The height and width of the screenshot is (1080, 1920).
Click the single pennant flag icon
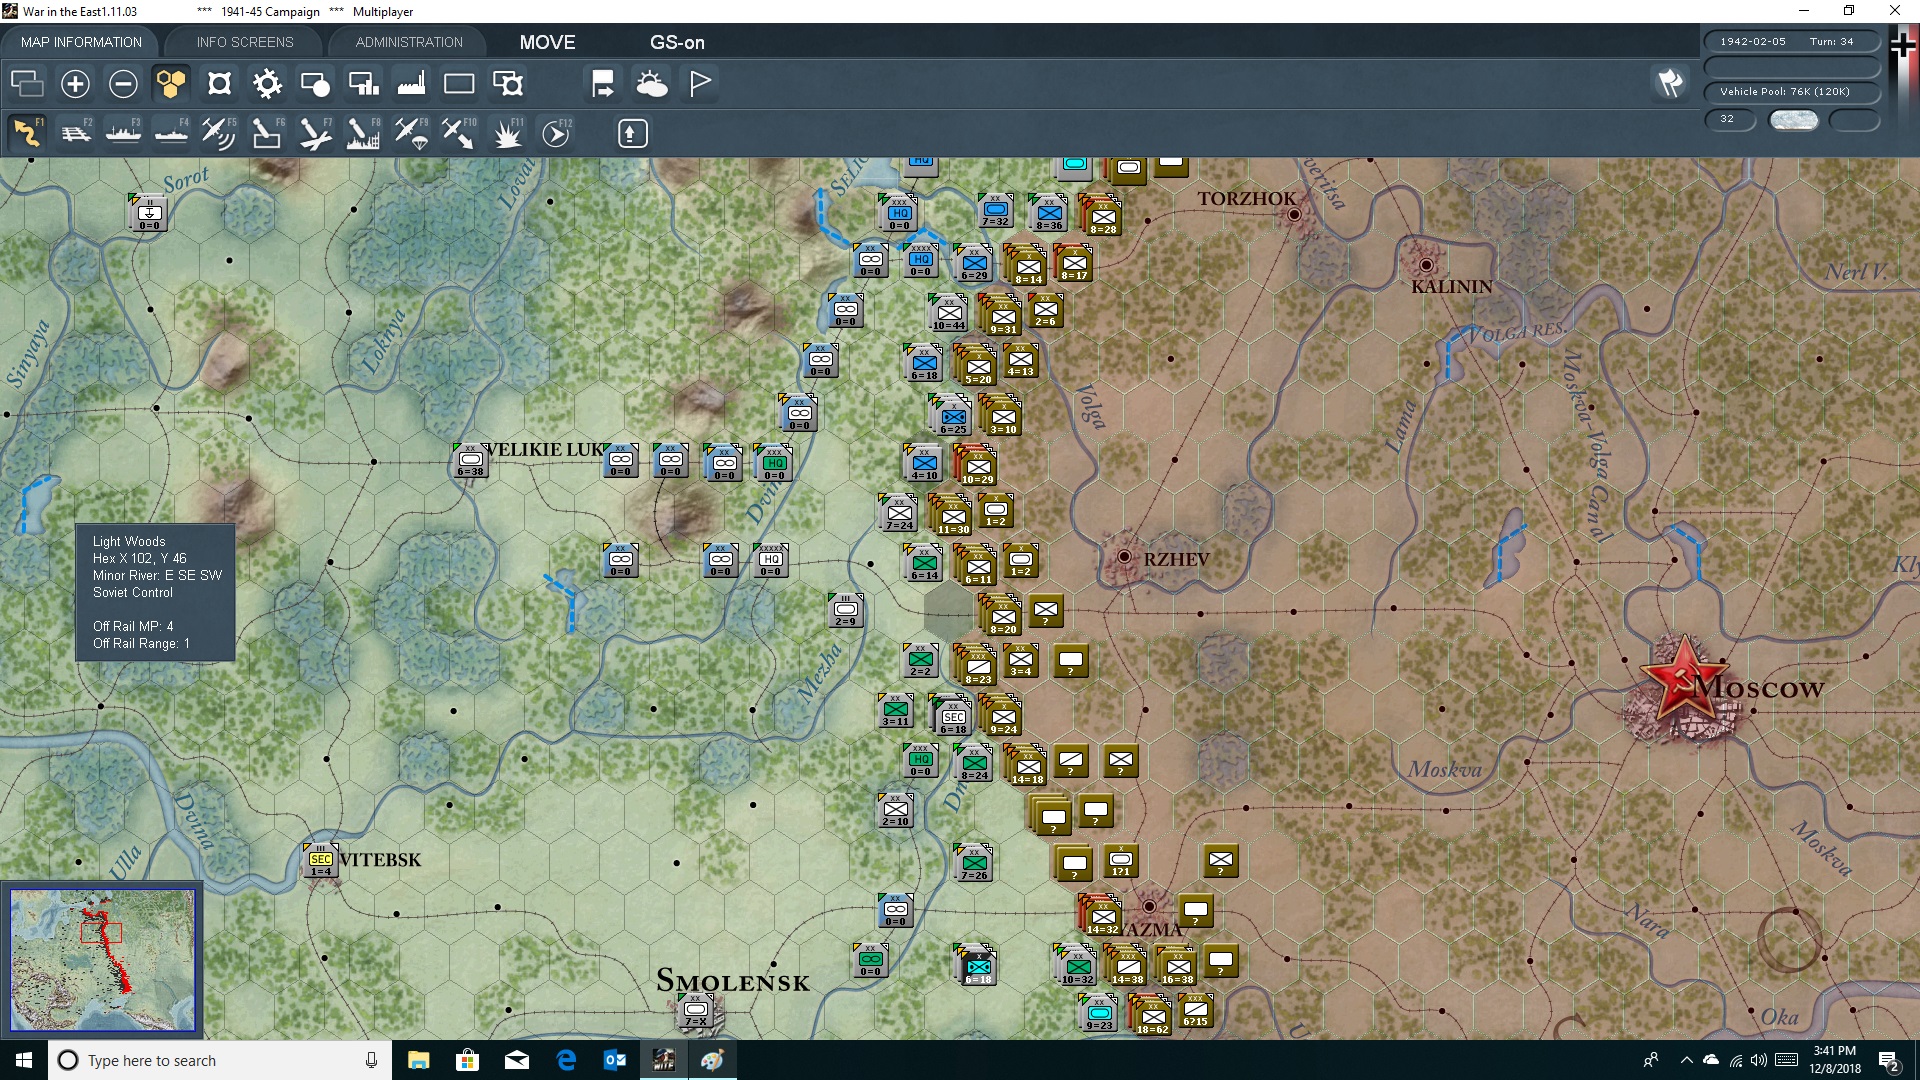700,84
